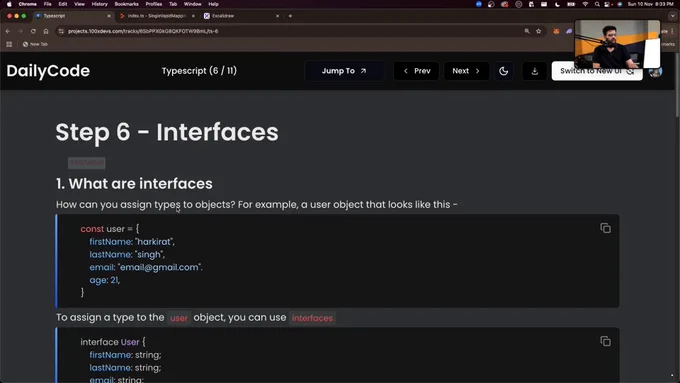Click the DailyCode logo
This screenshot has height=383, width=680.
48,71
